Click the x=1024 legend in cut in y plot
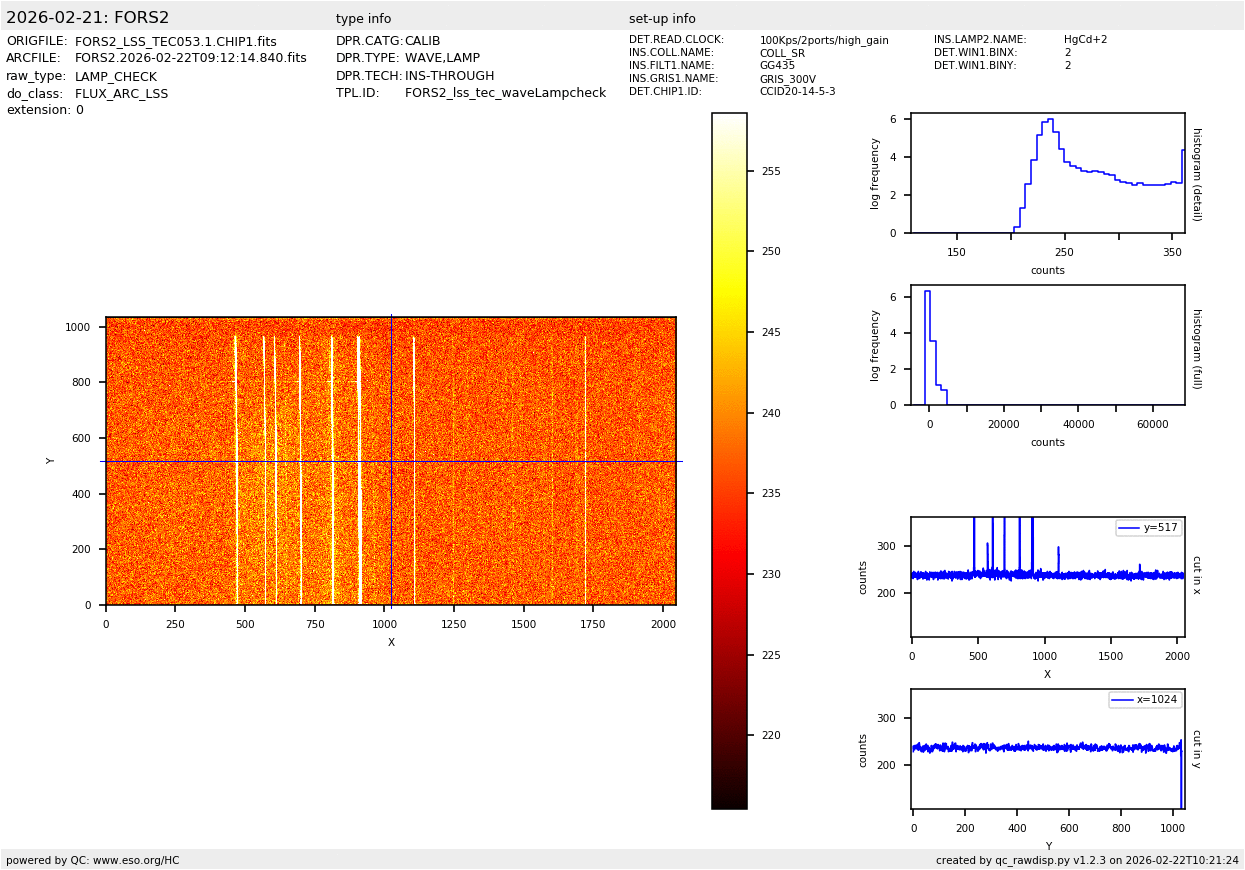 (1145, 700)
